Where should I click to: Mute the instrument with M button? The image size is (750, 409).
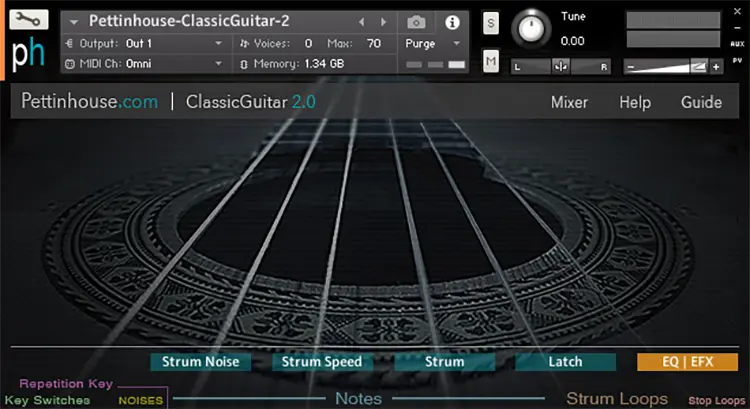coord(491,61)
